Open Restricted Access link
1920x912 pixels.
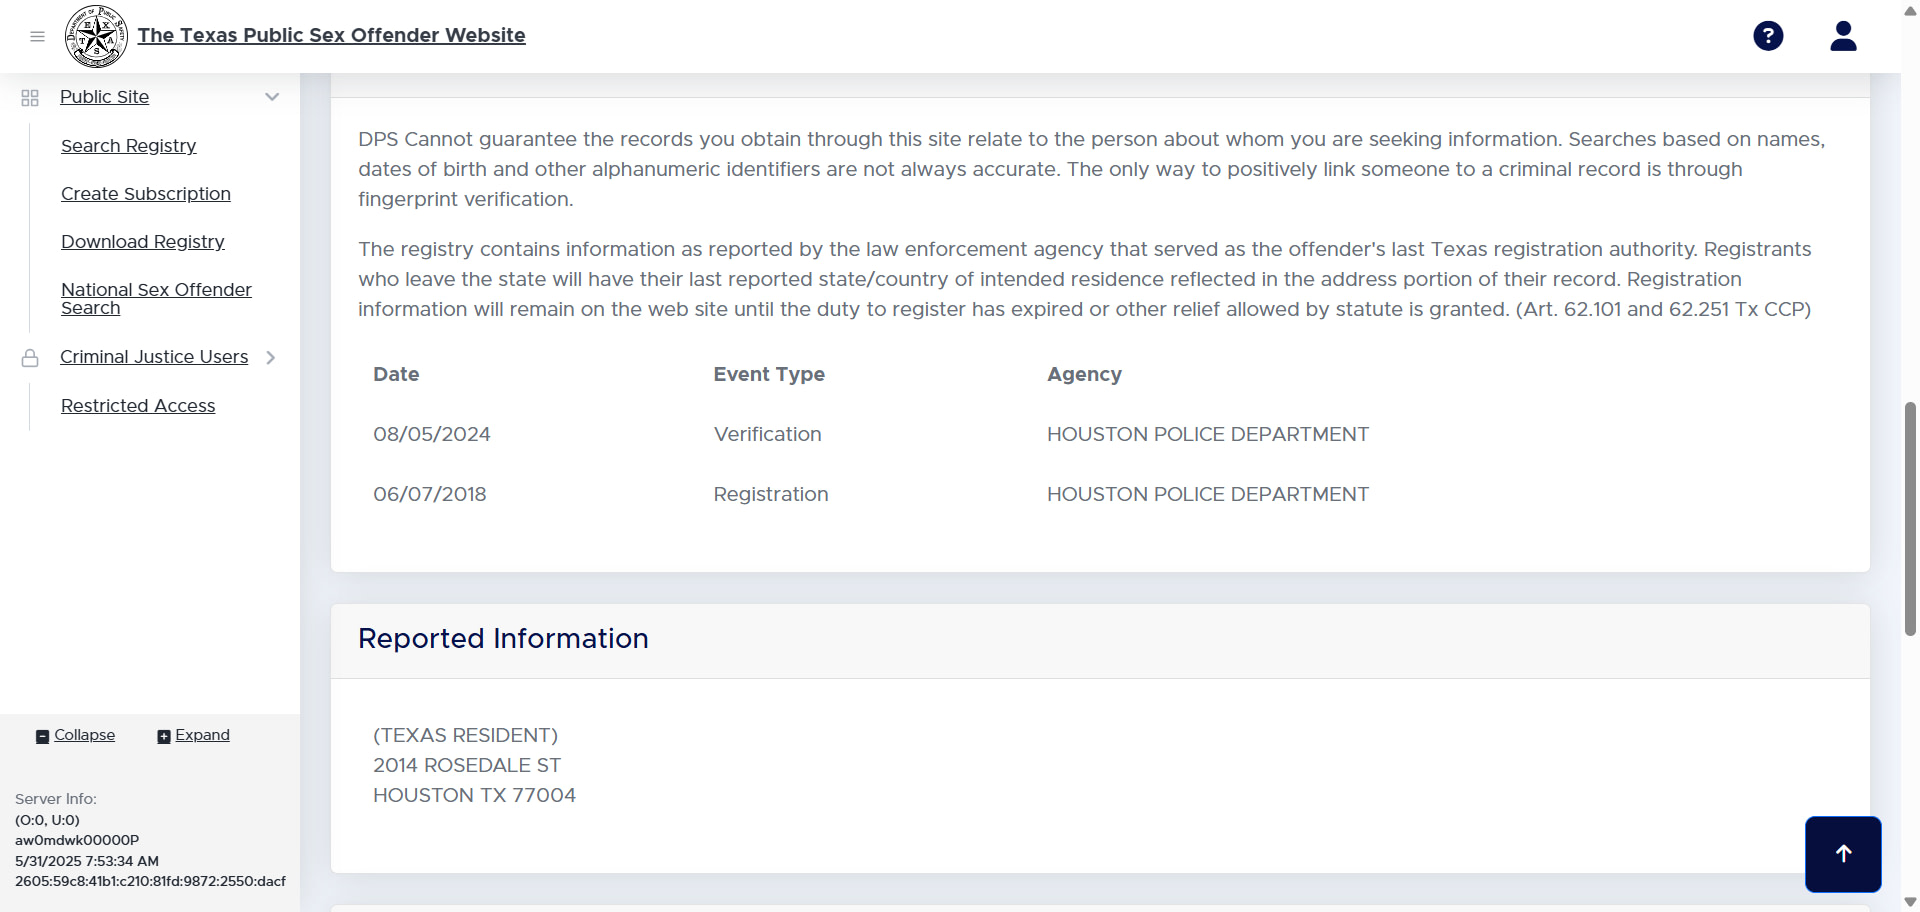(138, 406)
